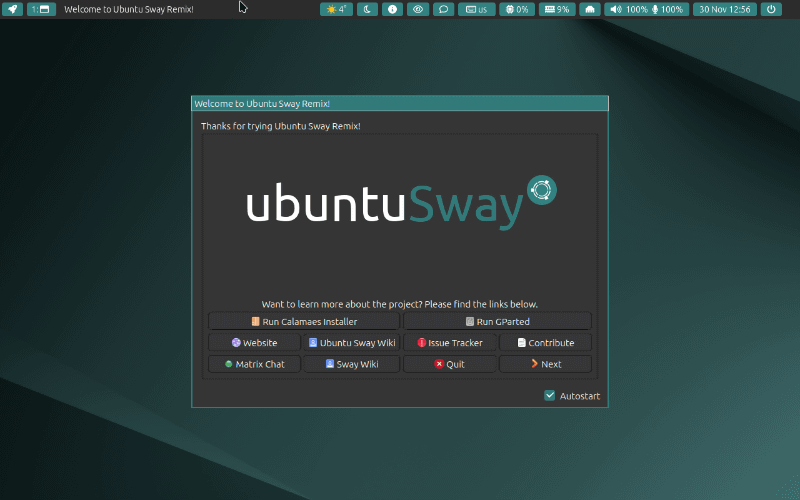Image resolution: width=800 pixels, height=500 pixels.
Task: Open the notifications speech bubble icon
Action: [x=443, y=9]
